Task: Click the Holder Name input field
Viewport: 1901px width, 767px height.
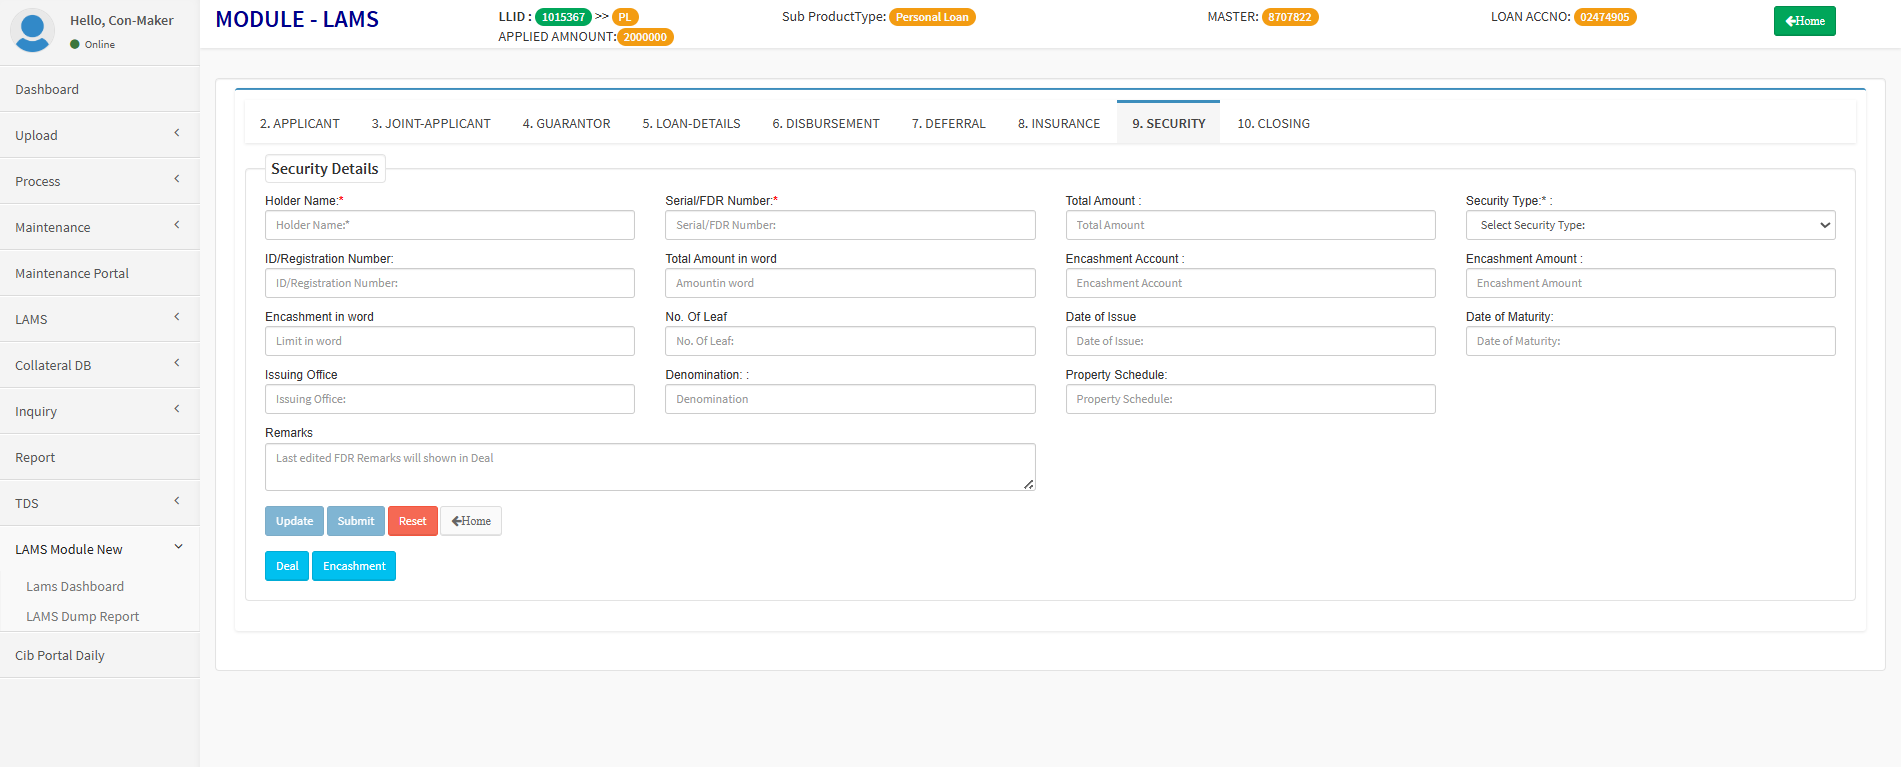Action: coord(449,225)
